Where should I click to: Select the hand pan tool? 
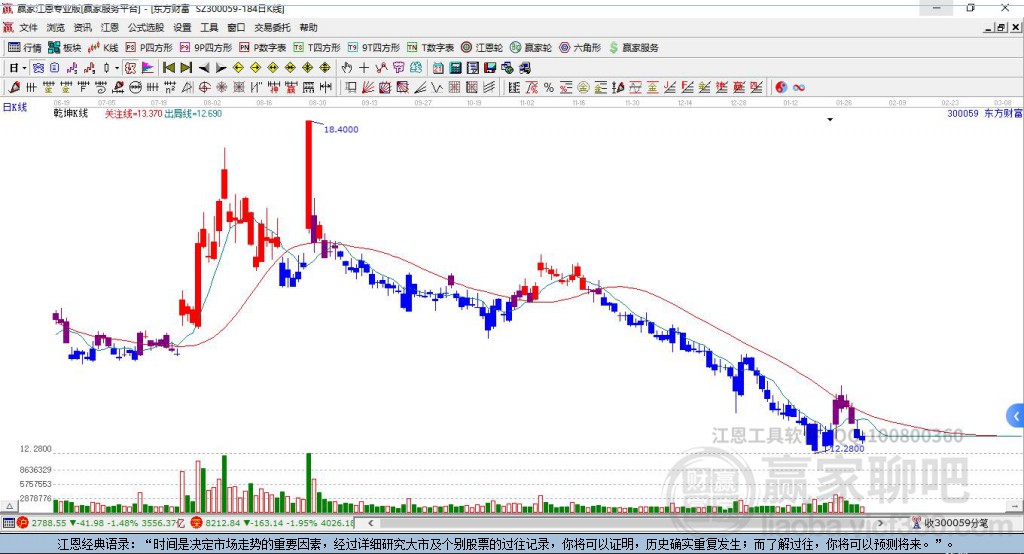click(x=347, y=68)
